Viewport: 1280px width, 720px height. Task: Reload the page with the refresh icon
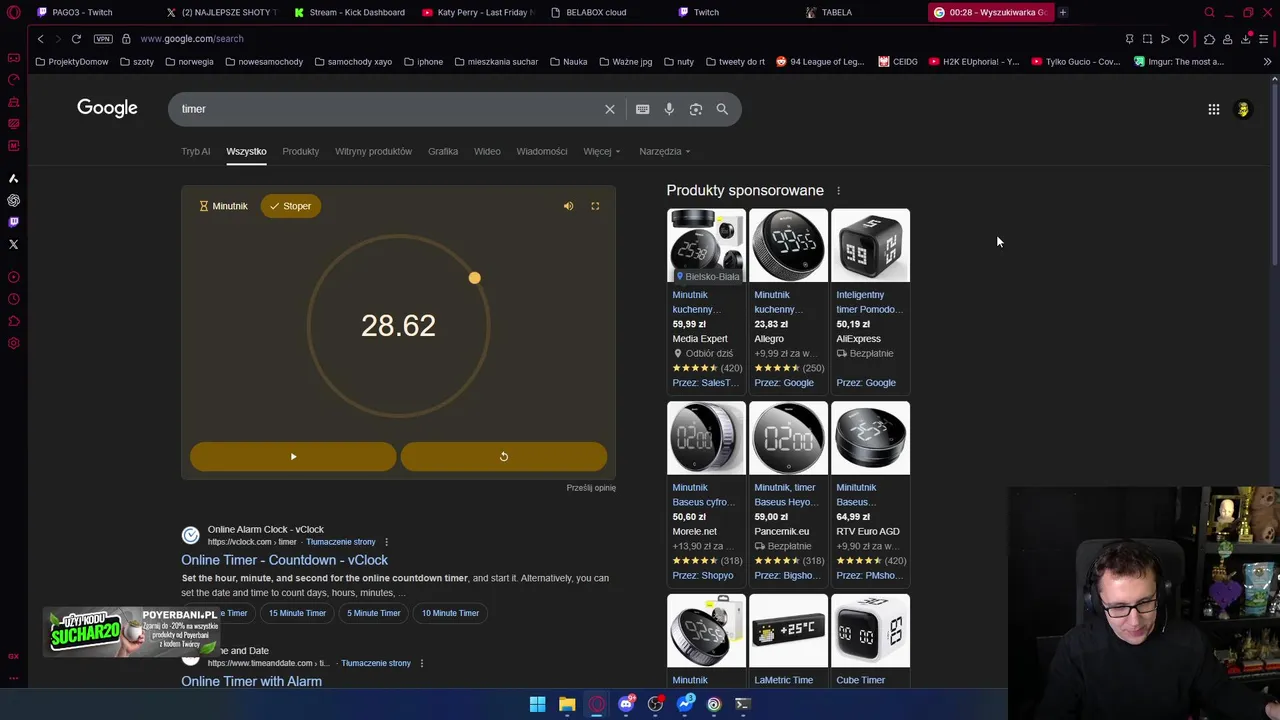point(76,38)
